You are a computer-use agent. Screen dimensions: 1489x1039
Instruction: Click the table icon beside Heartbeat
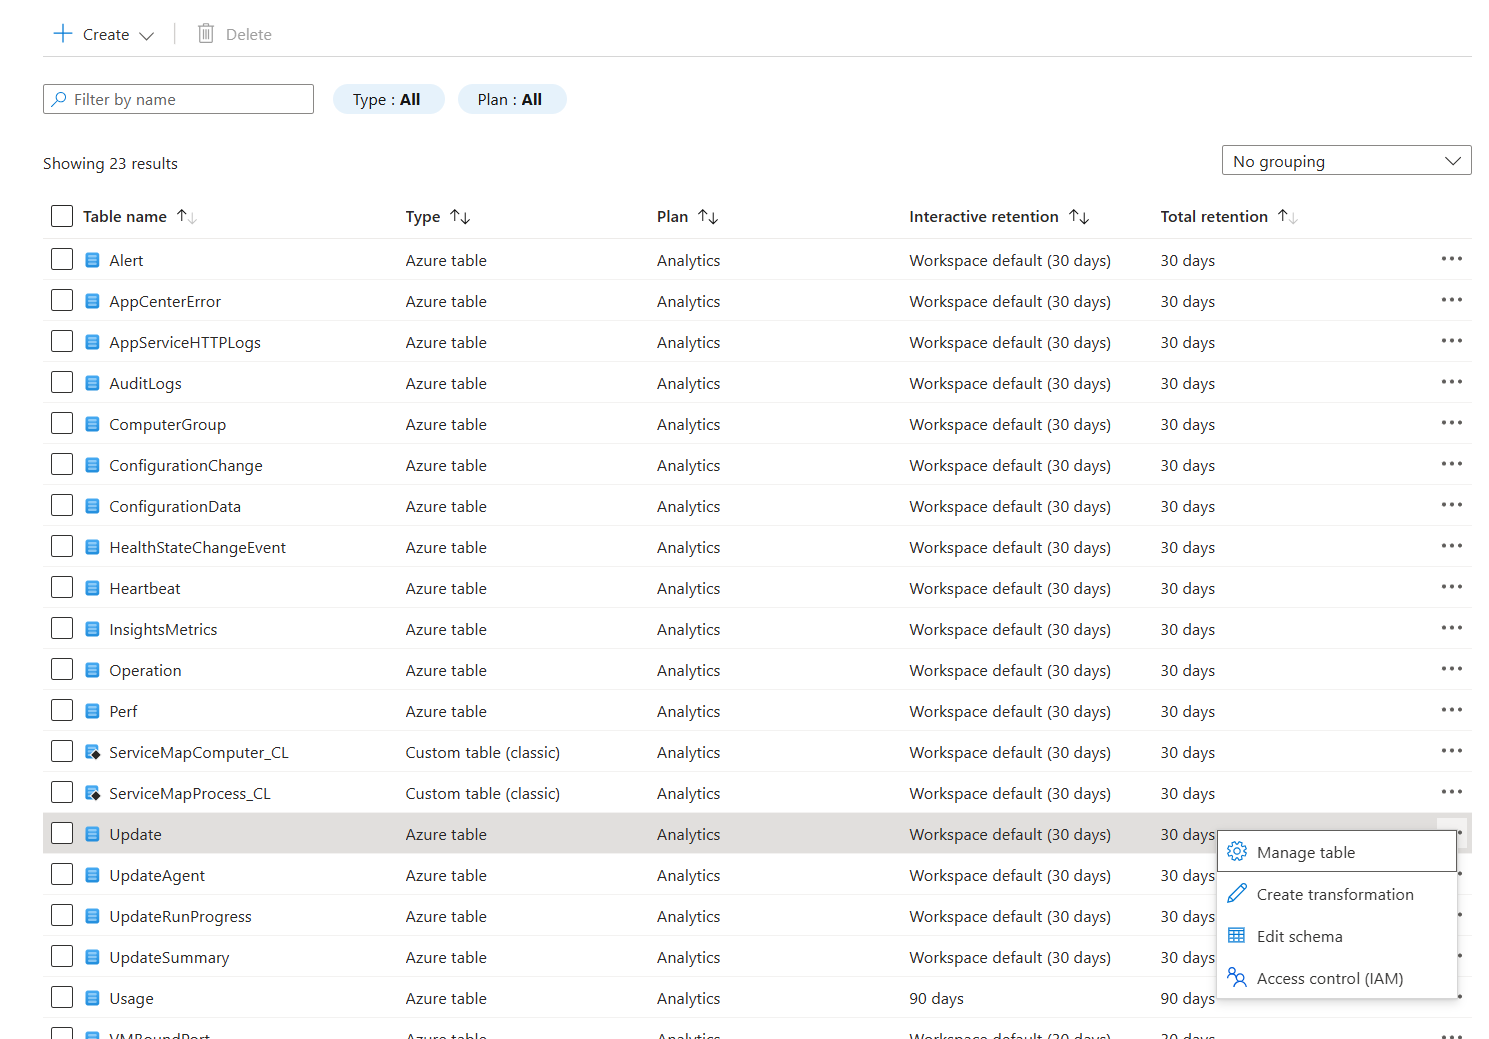pos(92,588)
